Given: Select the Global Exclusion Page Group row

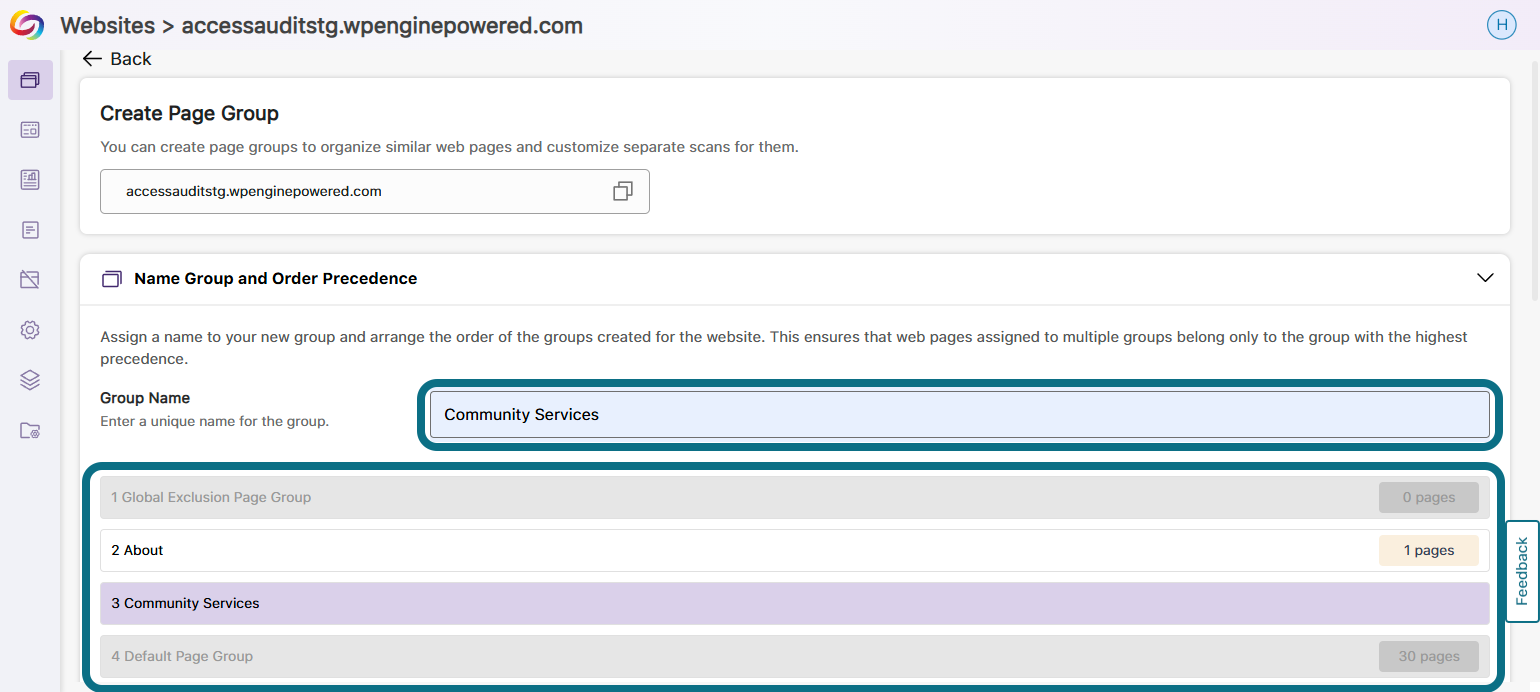Looking at the screenshot, I should tap(795, 497).
